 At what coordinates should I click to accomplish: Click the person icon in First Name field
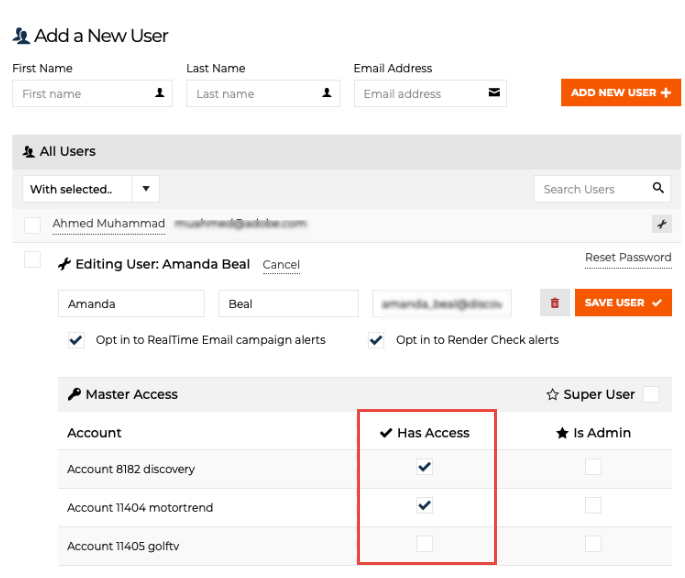[159, 93]
